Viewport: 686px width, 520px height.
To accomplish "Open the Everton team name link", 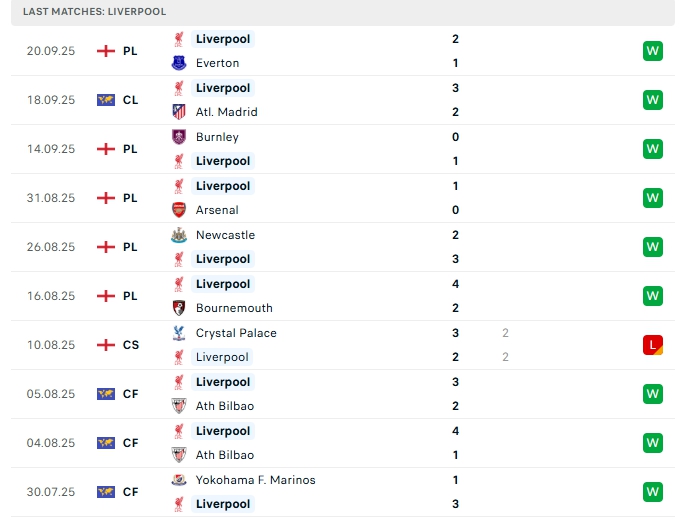I will click(217, 63).
